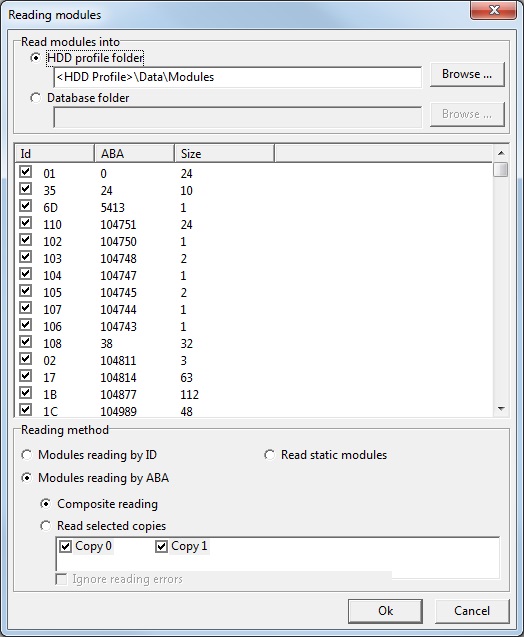Image resolution: width=524 pixels, height=637 pixels.
Task: Click ABA value 104989
Action: tap(118, 412)
